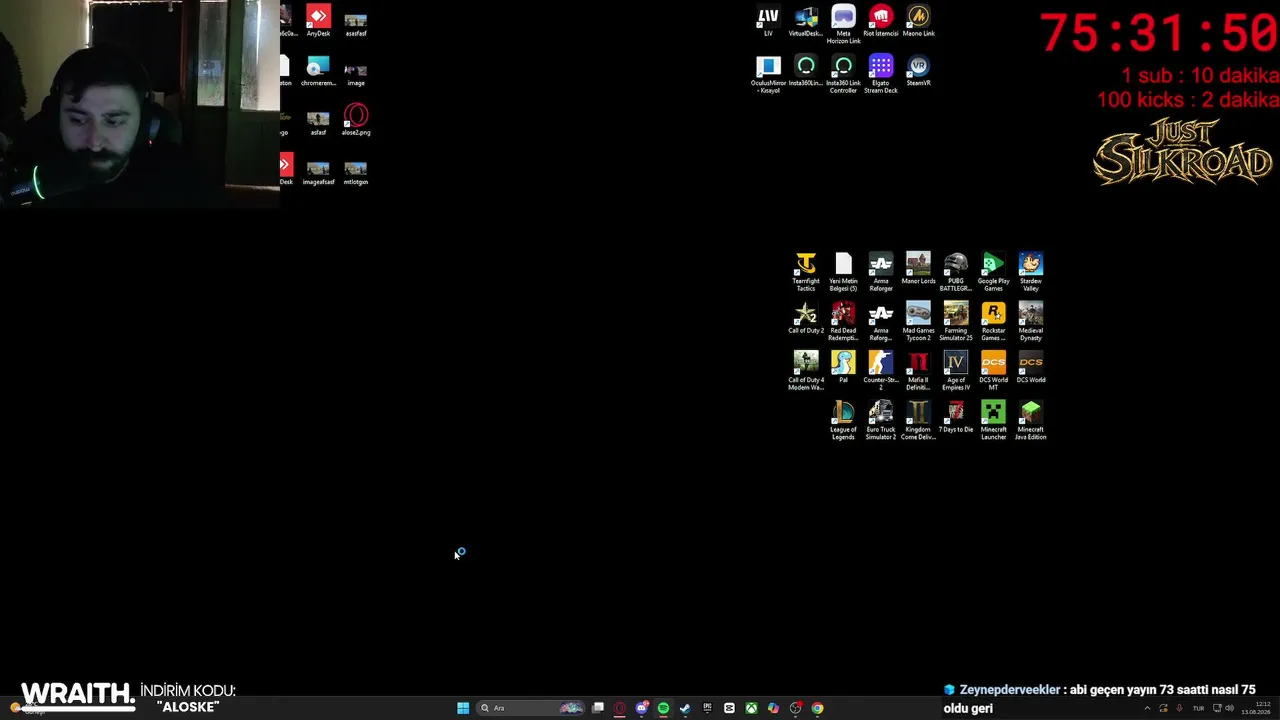Screen dimensions: 1280x720
Task: Select the Pal desktop shortcut
Action: 843,367
